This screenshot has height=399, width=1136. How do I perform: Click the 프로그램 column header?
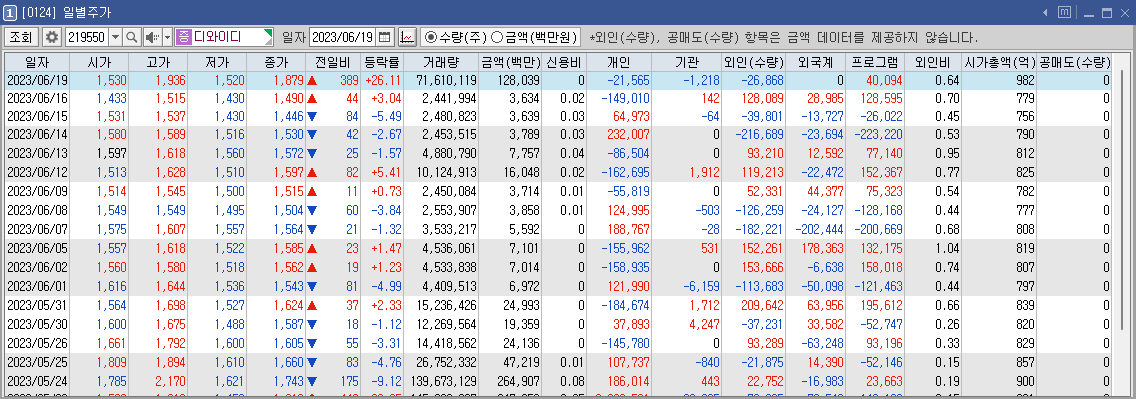[875, 62]
